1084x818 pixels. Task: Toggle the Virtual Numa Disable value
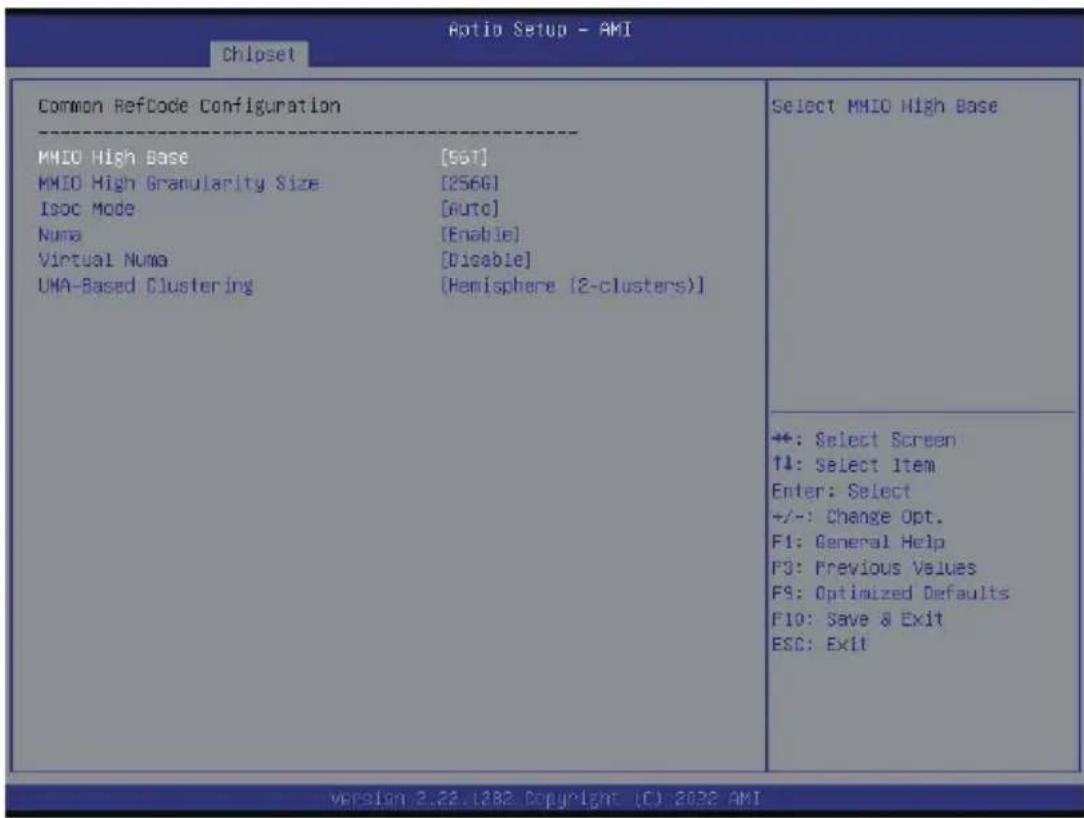tap(486, 260)
